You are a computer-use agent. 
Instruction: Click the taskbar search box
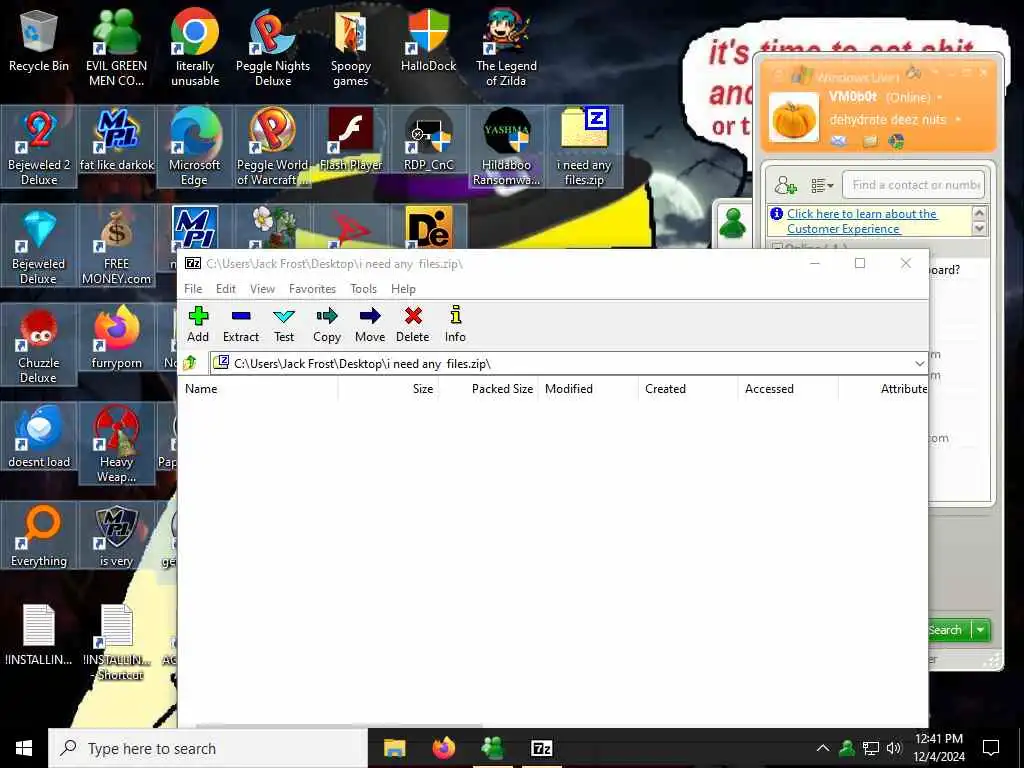[x=208, y=748]
